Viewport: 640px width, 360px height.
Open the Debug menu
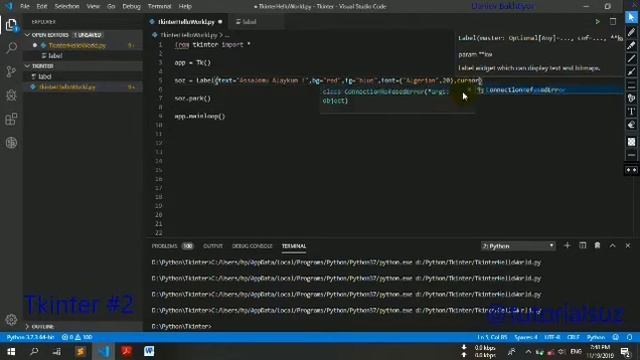(x=131, y=6)
